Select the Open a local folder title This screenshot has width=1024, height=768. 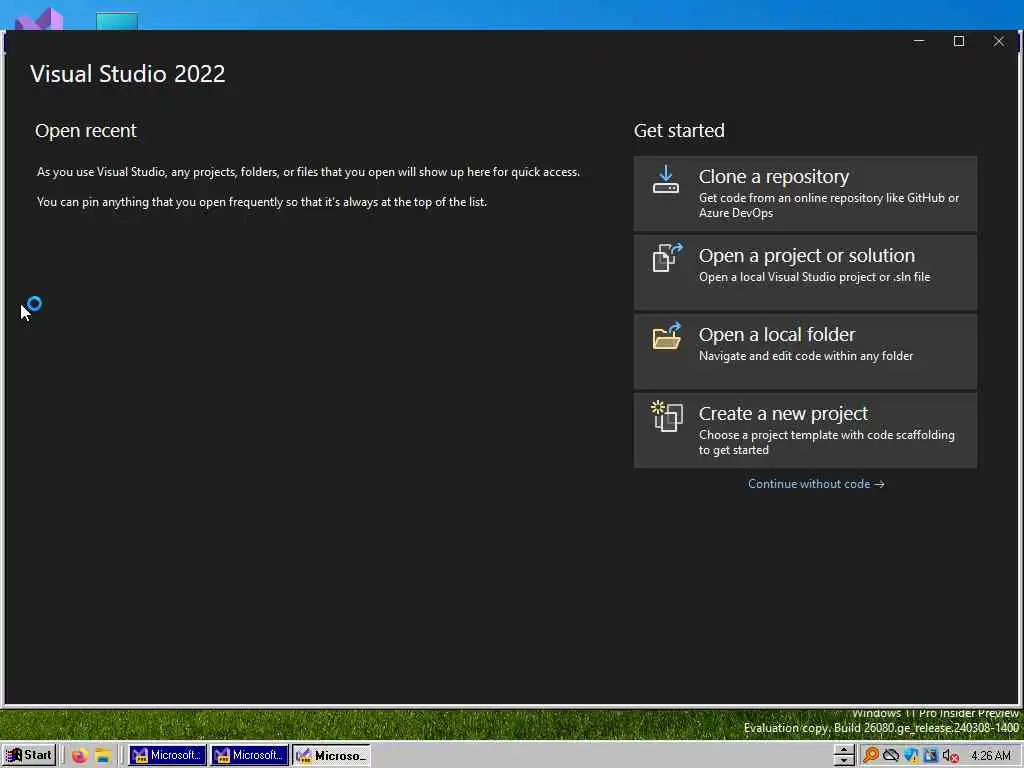776,334
